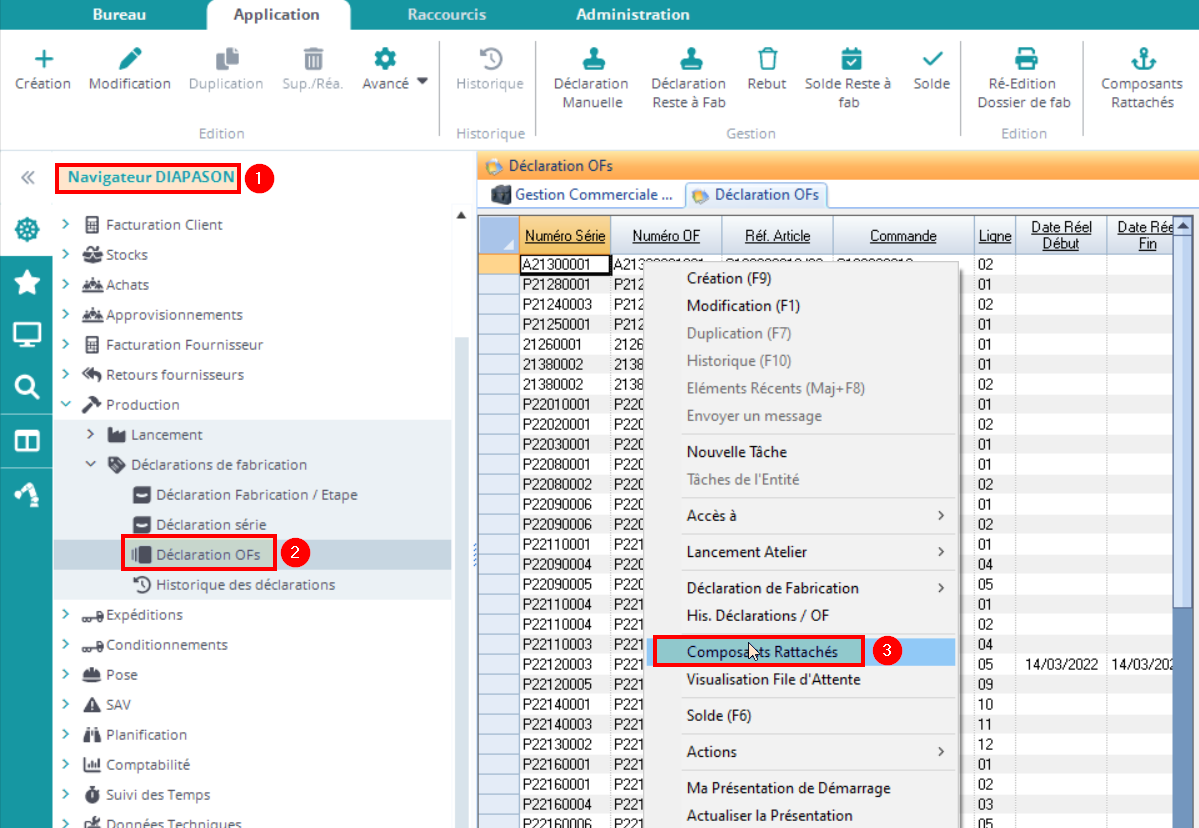The image size is (1199, 828).
Task: Choose Solde (F6) from context menu
Action: (719, 716)
